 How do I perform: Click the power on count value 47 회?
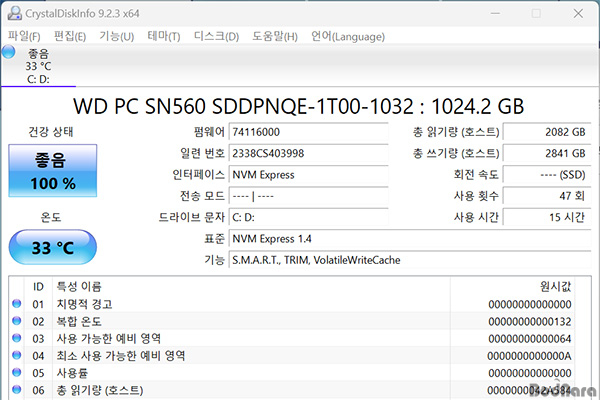click(547, 196)
